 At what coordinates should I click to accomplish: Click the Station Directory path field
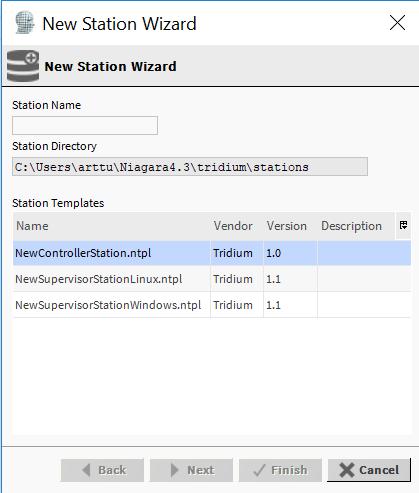click(x=190, y=167)
